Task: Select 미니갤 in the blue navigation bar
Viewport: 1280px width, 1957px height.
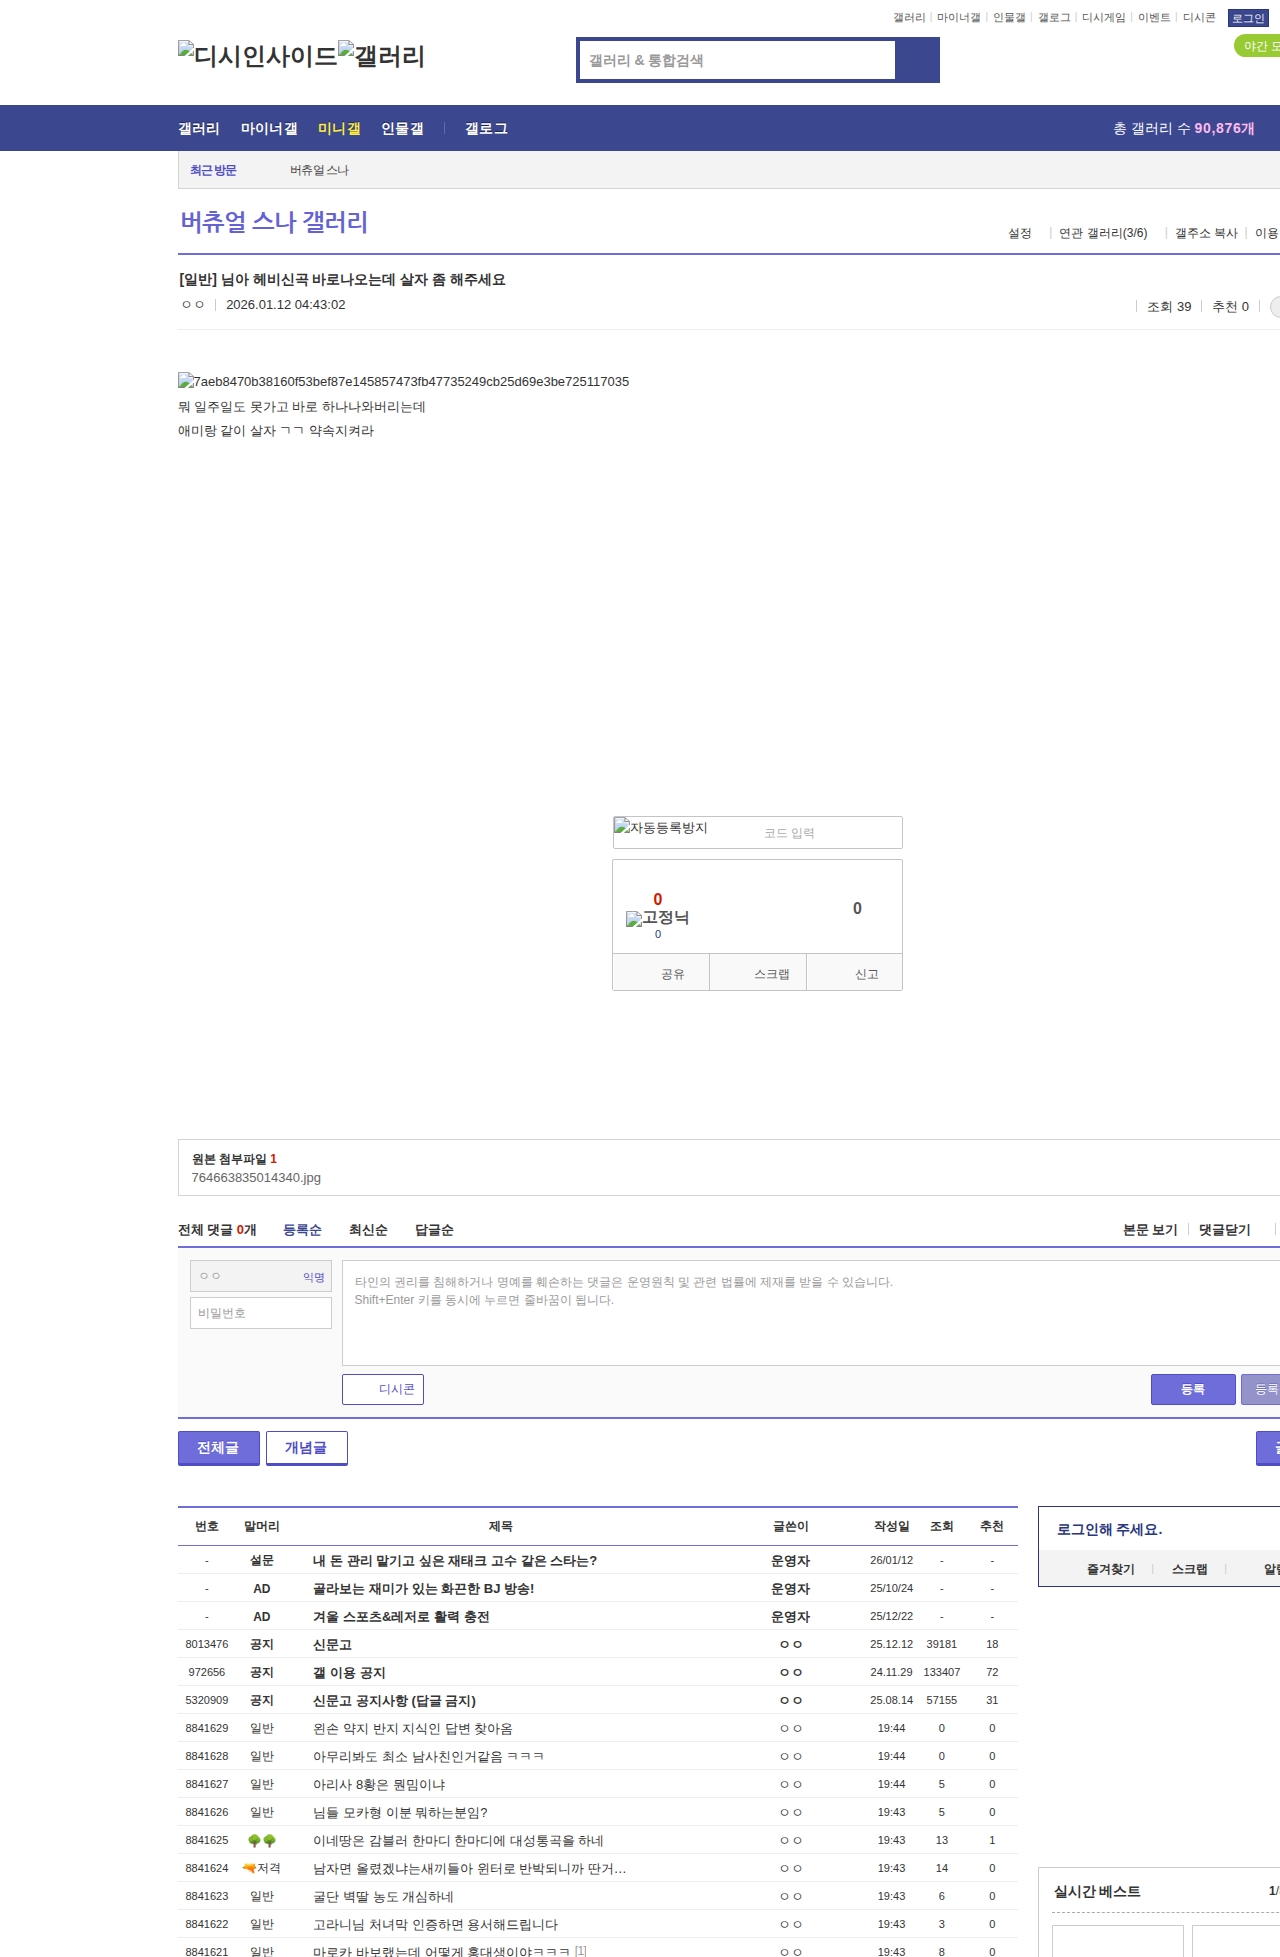Action: [x=339, y=128]
